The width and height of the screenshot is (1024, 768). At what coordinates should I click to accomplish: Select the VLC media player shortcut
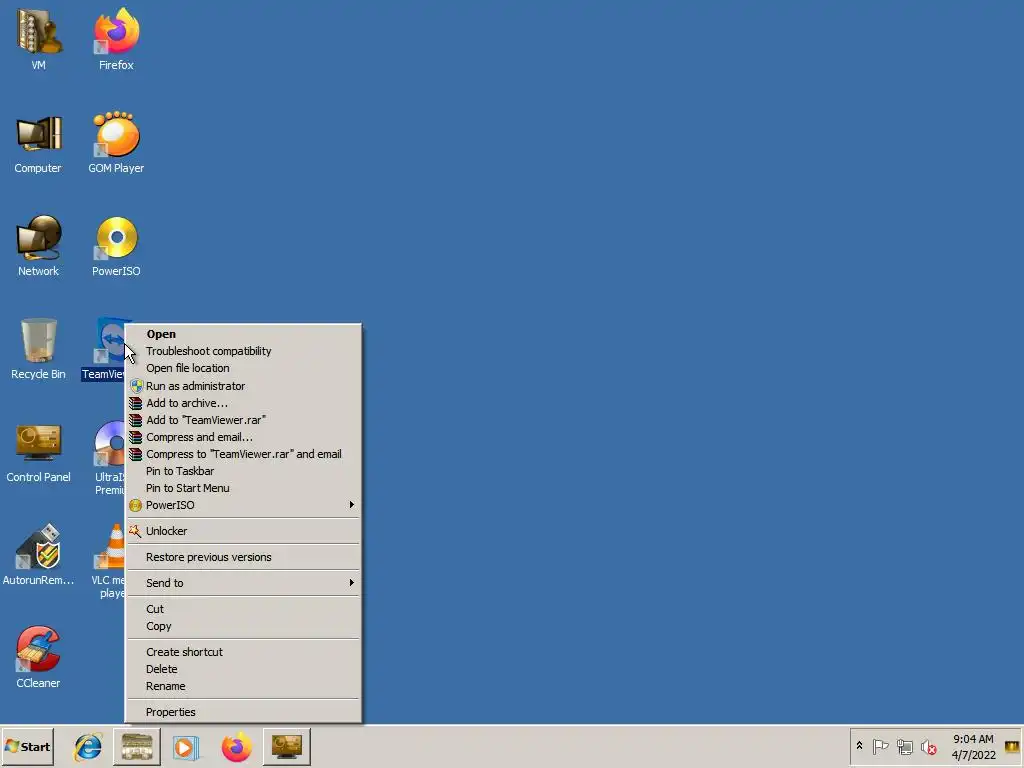[x=110, y=560]
